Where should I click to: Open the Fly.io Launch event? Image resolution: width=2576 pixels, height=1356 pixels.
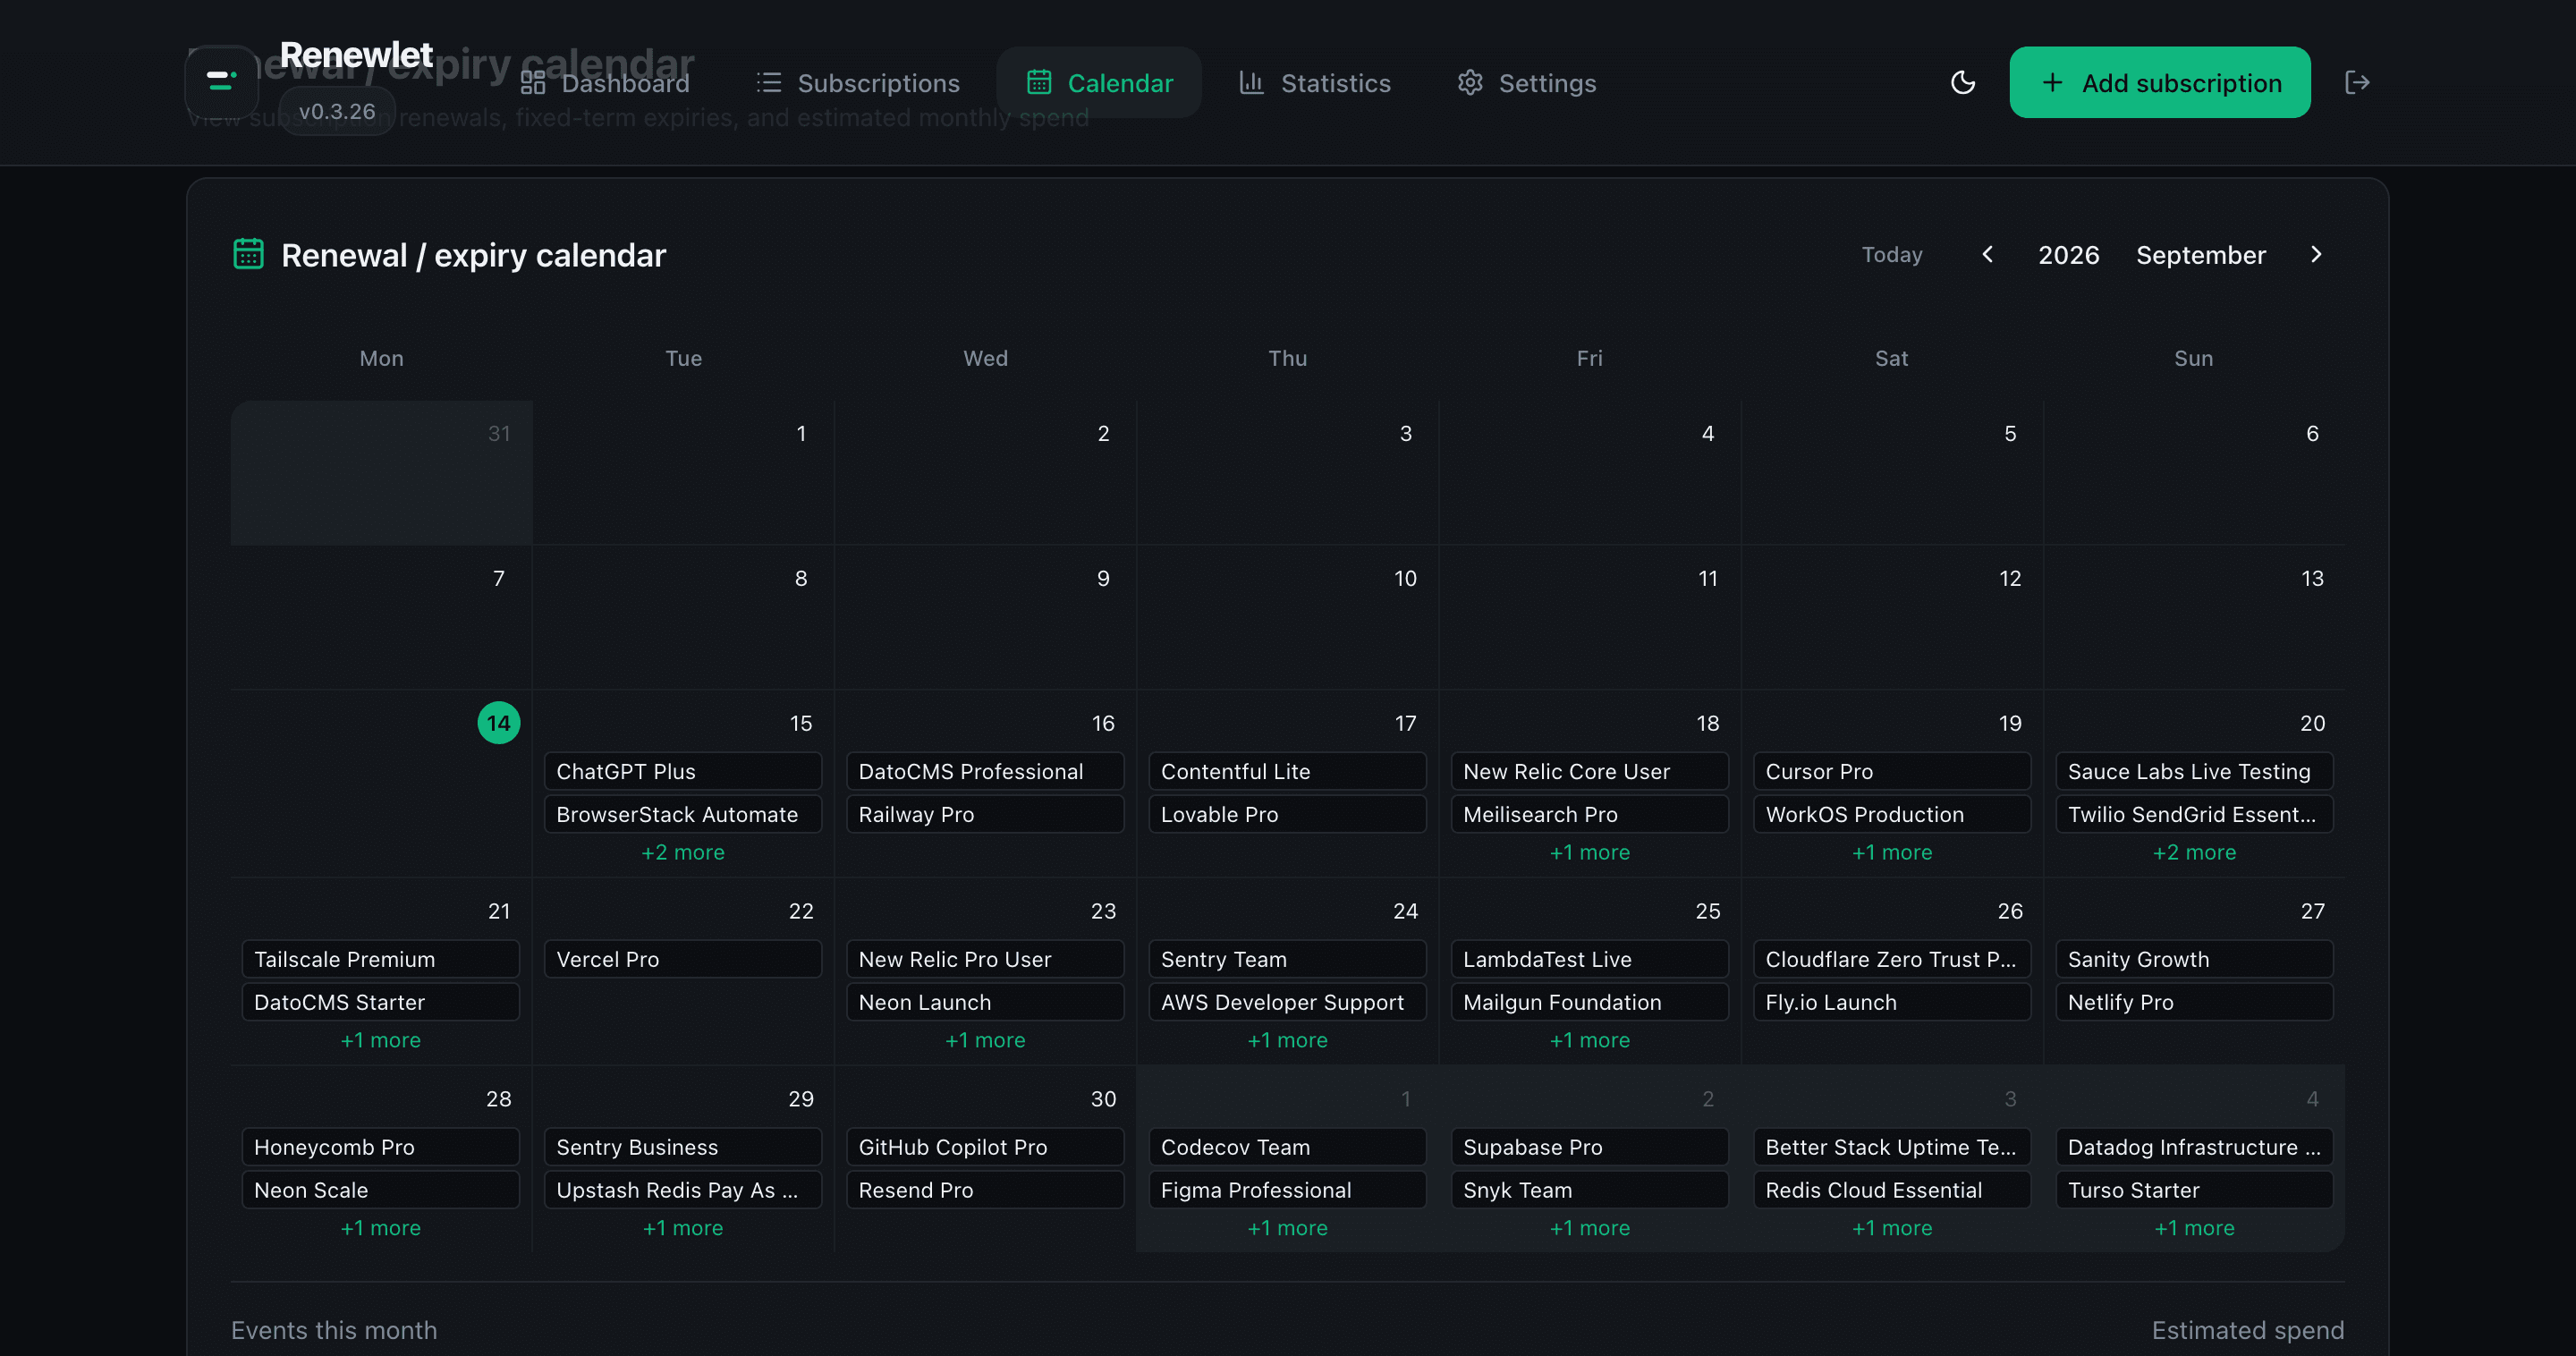[x=1892, y=1002]
